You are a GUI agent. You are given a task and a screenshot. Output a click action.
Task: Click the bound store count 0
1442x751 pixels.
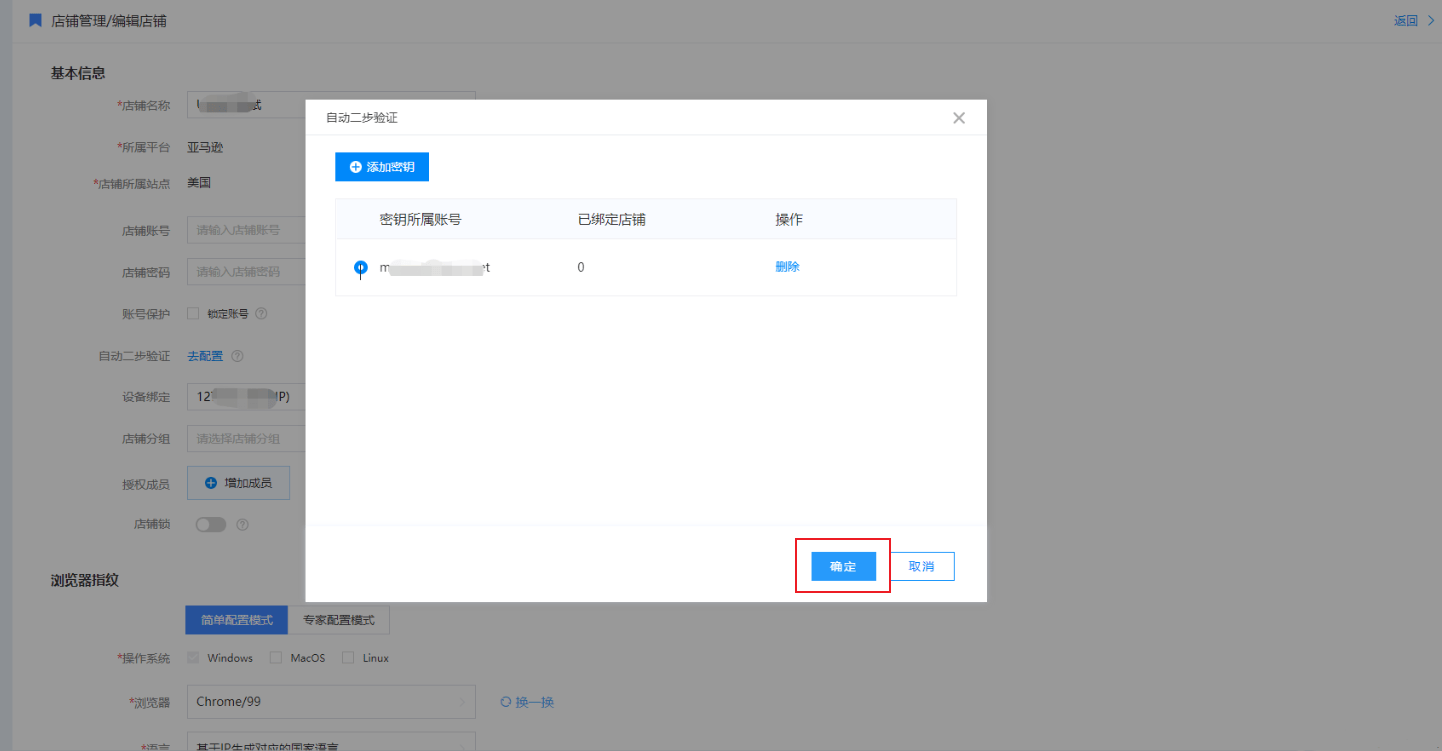[581, 268]
